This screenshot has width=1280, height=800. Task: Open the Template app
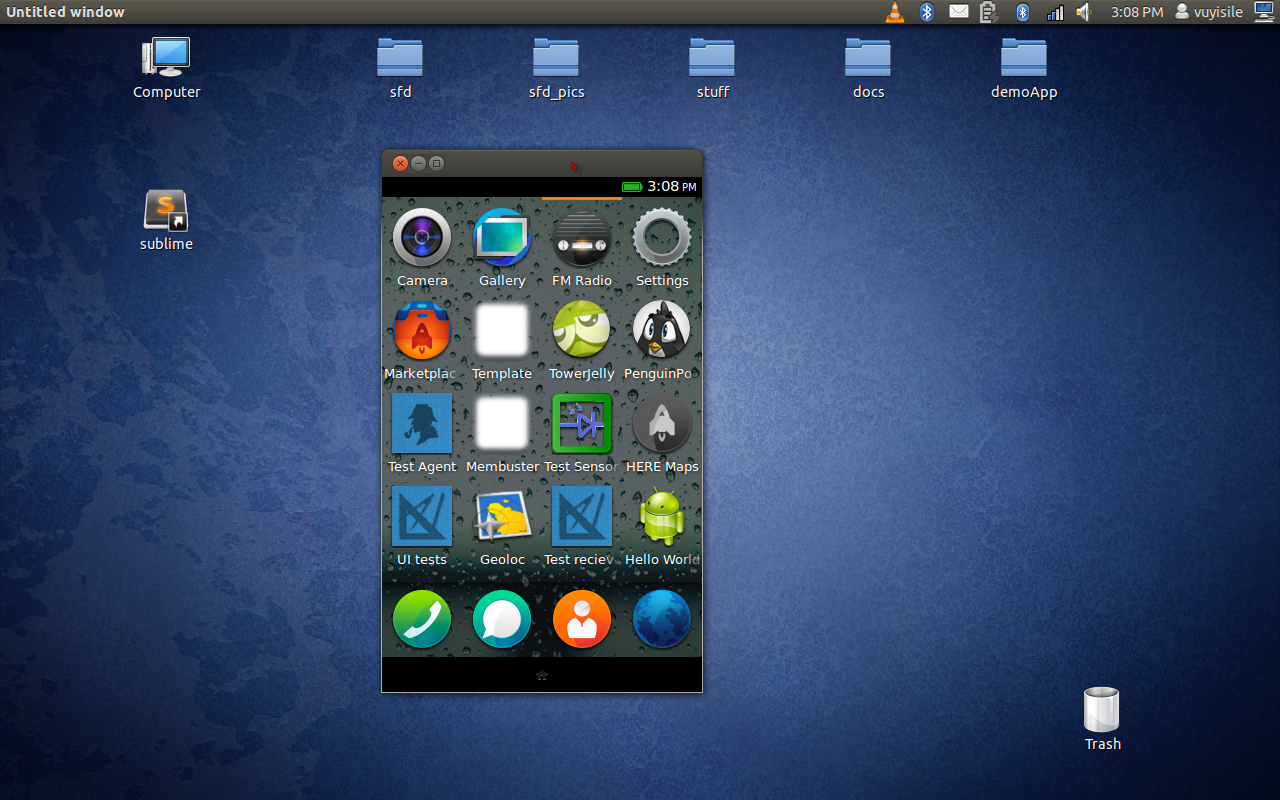tap(502, 331)
